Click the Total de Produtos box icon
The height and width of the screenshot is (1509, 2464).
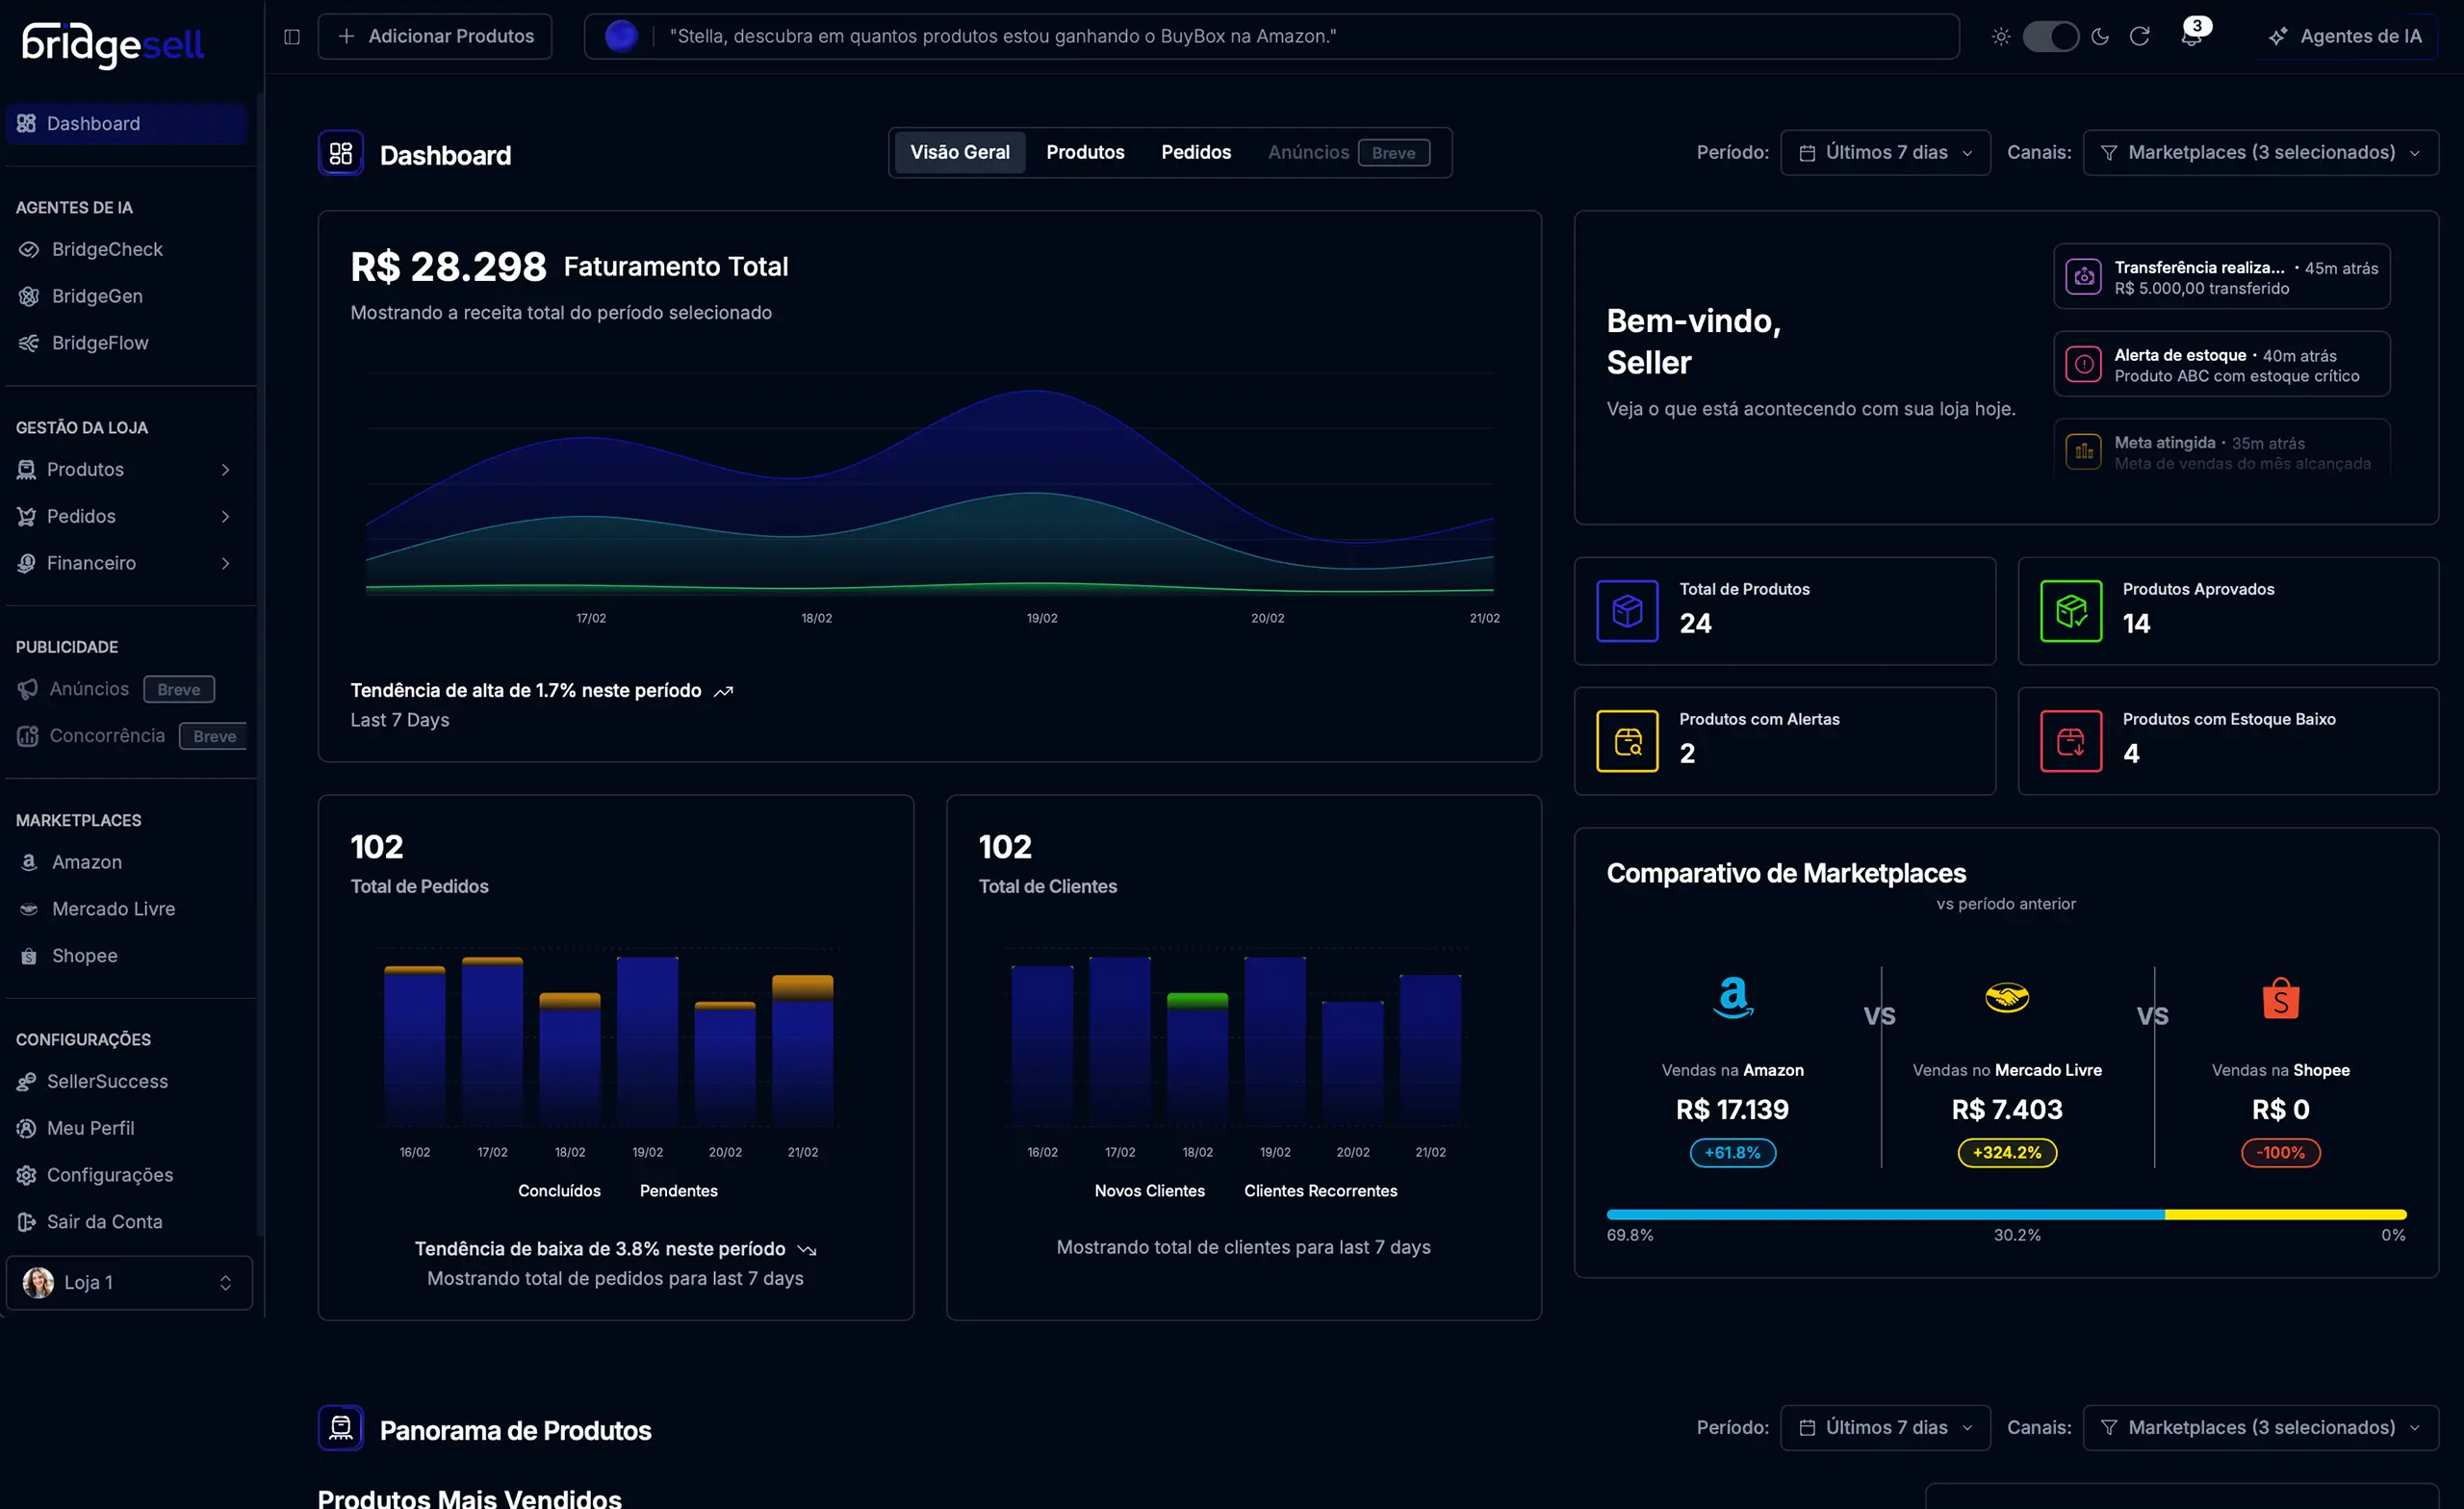pos(1627,611)
